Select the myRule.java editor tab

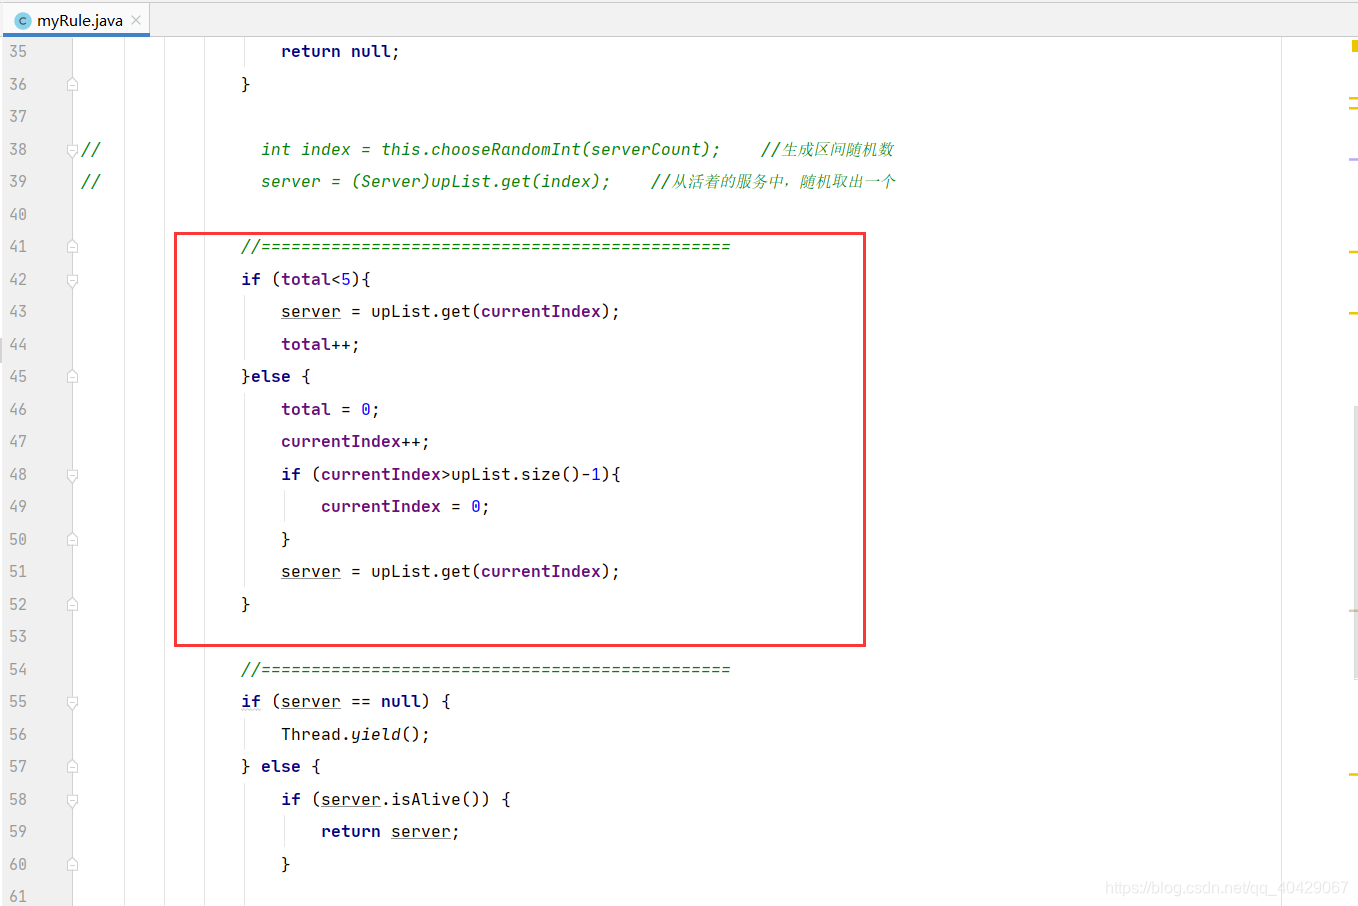point(78,20)
